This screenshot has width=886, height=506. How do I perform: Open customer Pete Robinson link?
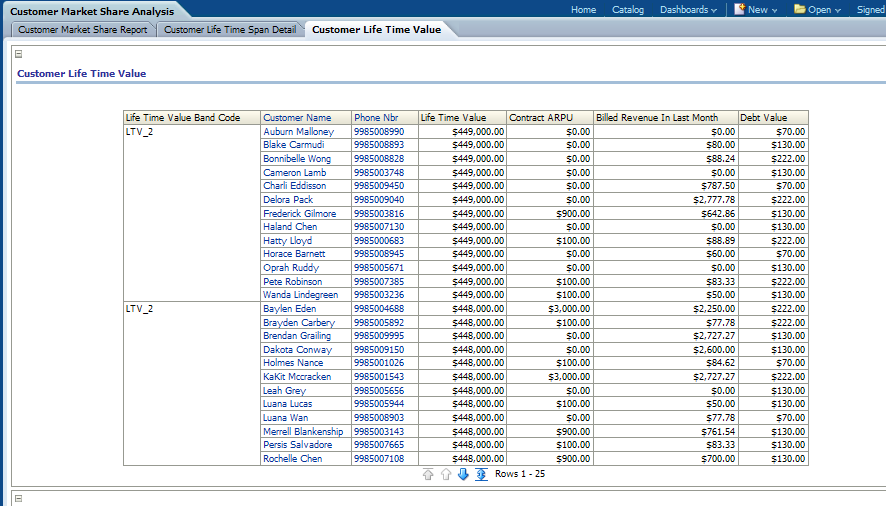point(292,282)
